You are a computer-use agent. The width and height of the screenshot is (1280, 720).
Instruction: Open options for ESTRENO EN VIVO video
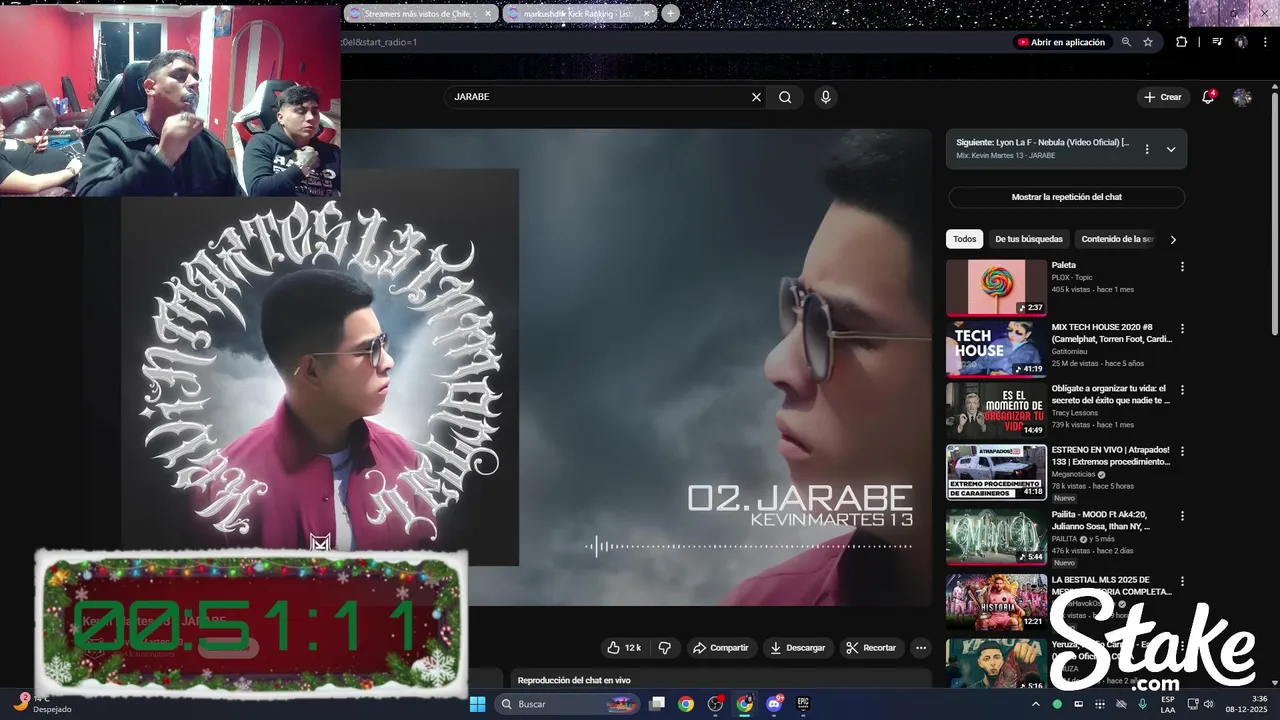click(1182, 452)
